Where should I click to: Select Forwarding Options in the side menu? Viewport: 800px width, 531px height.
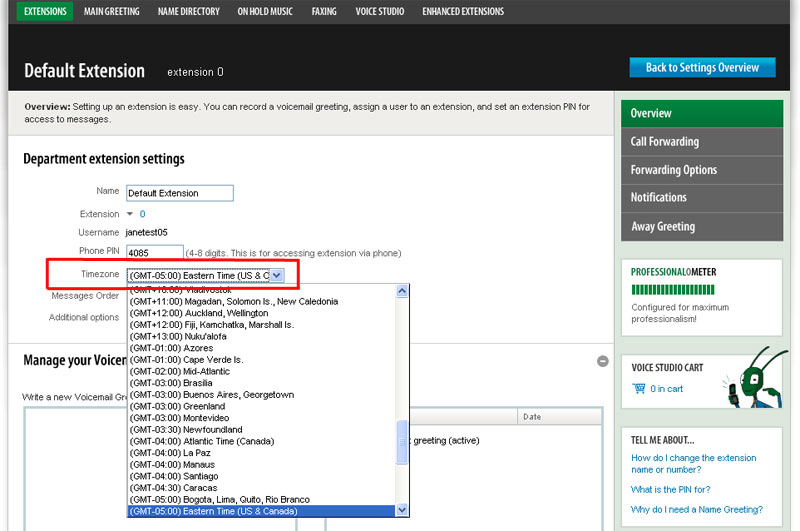(x=702, y=170)
